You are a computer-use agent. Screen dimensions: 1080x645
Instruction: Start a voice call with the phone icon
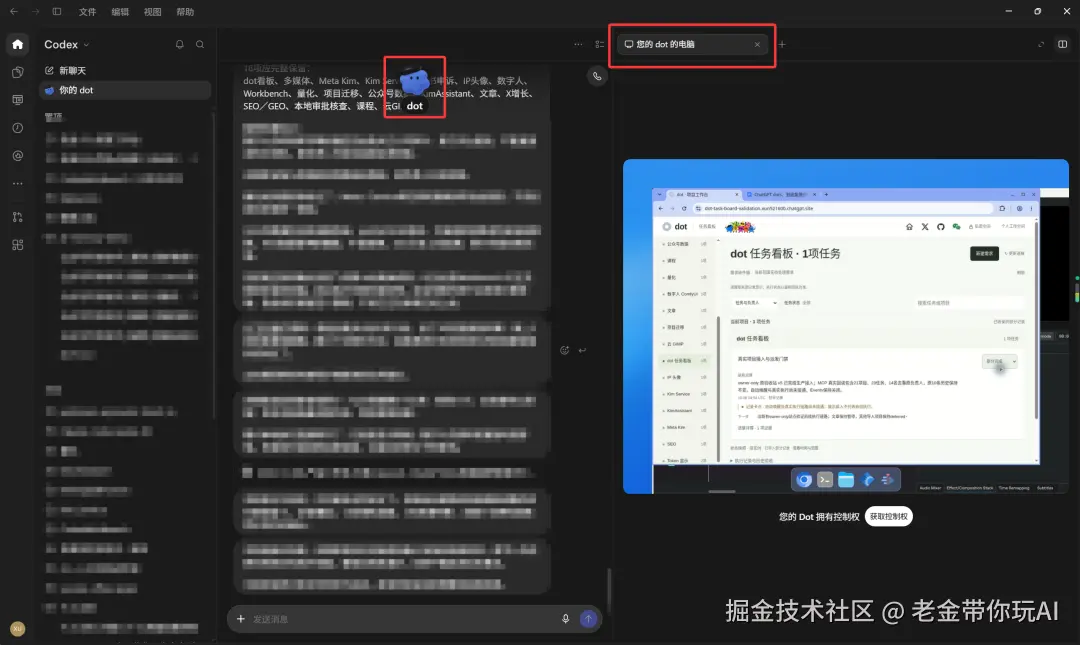tap(597, 76)
